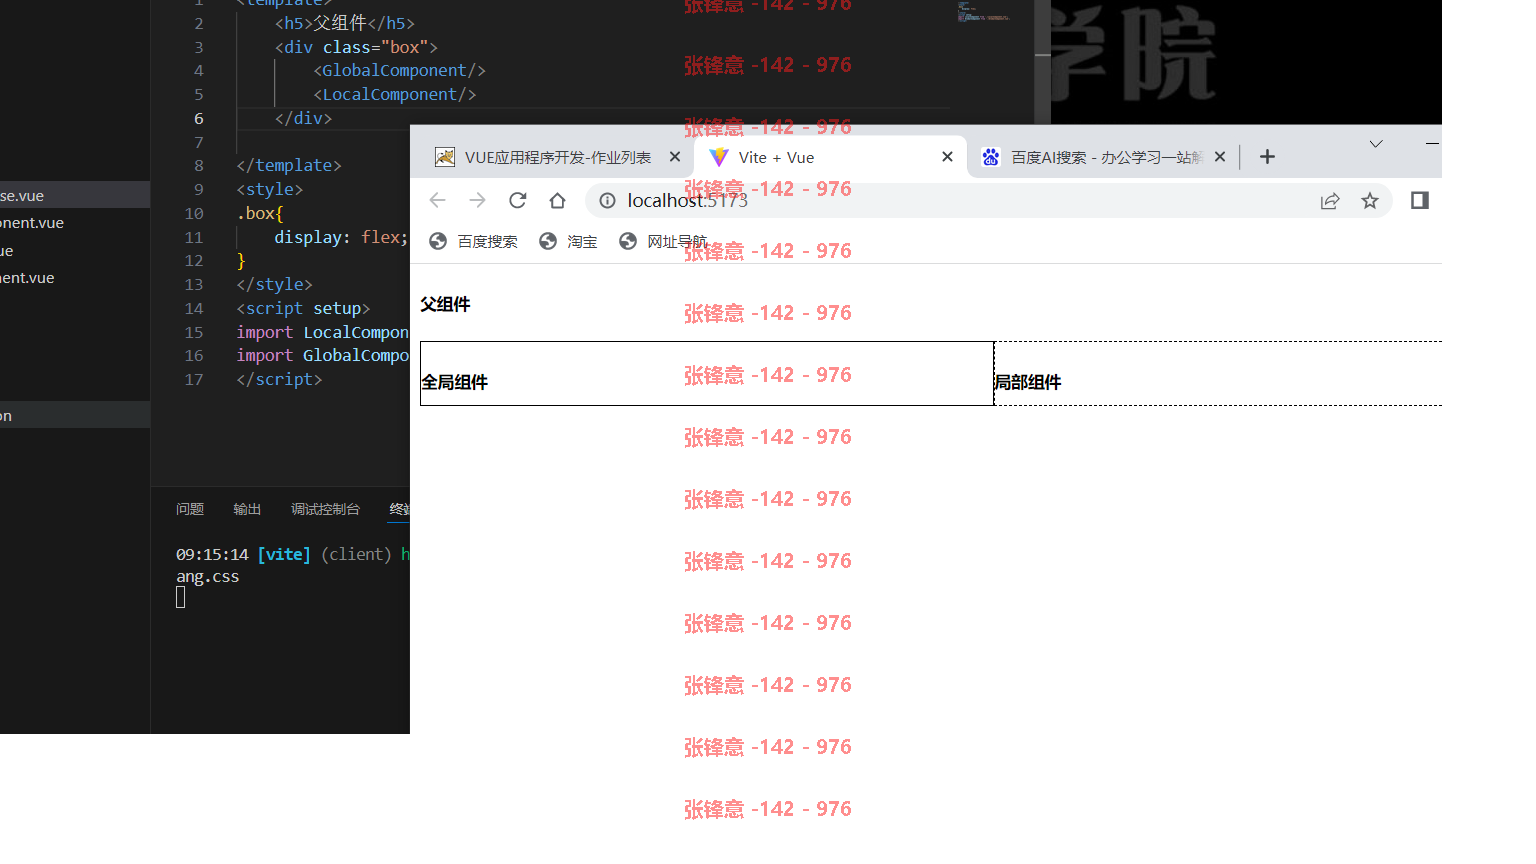The image size is (1536, 864).
Task: Select the ent.vue file in explorer
Action: pyautogui.click(x=75, y=278)
